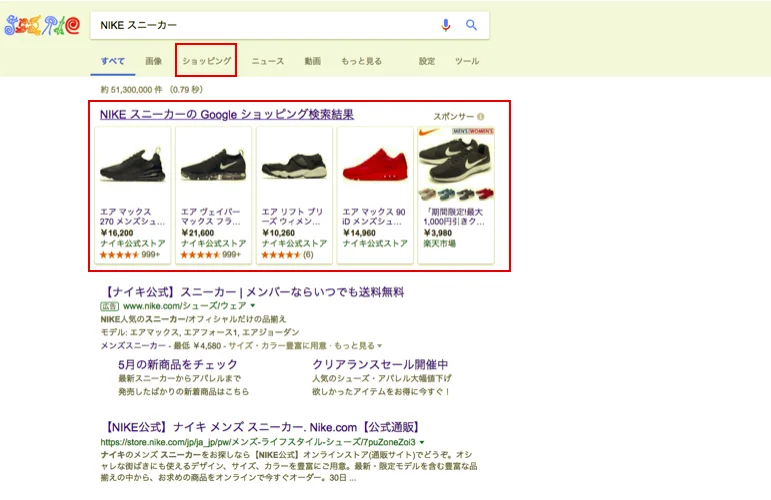Screen dimensions: 771x500
Task: Expand the もっと見る menu
Action: [361, 61]
